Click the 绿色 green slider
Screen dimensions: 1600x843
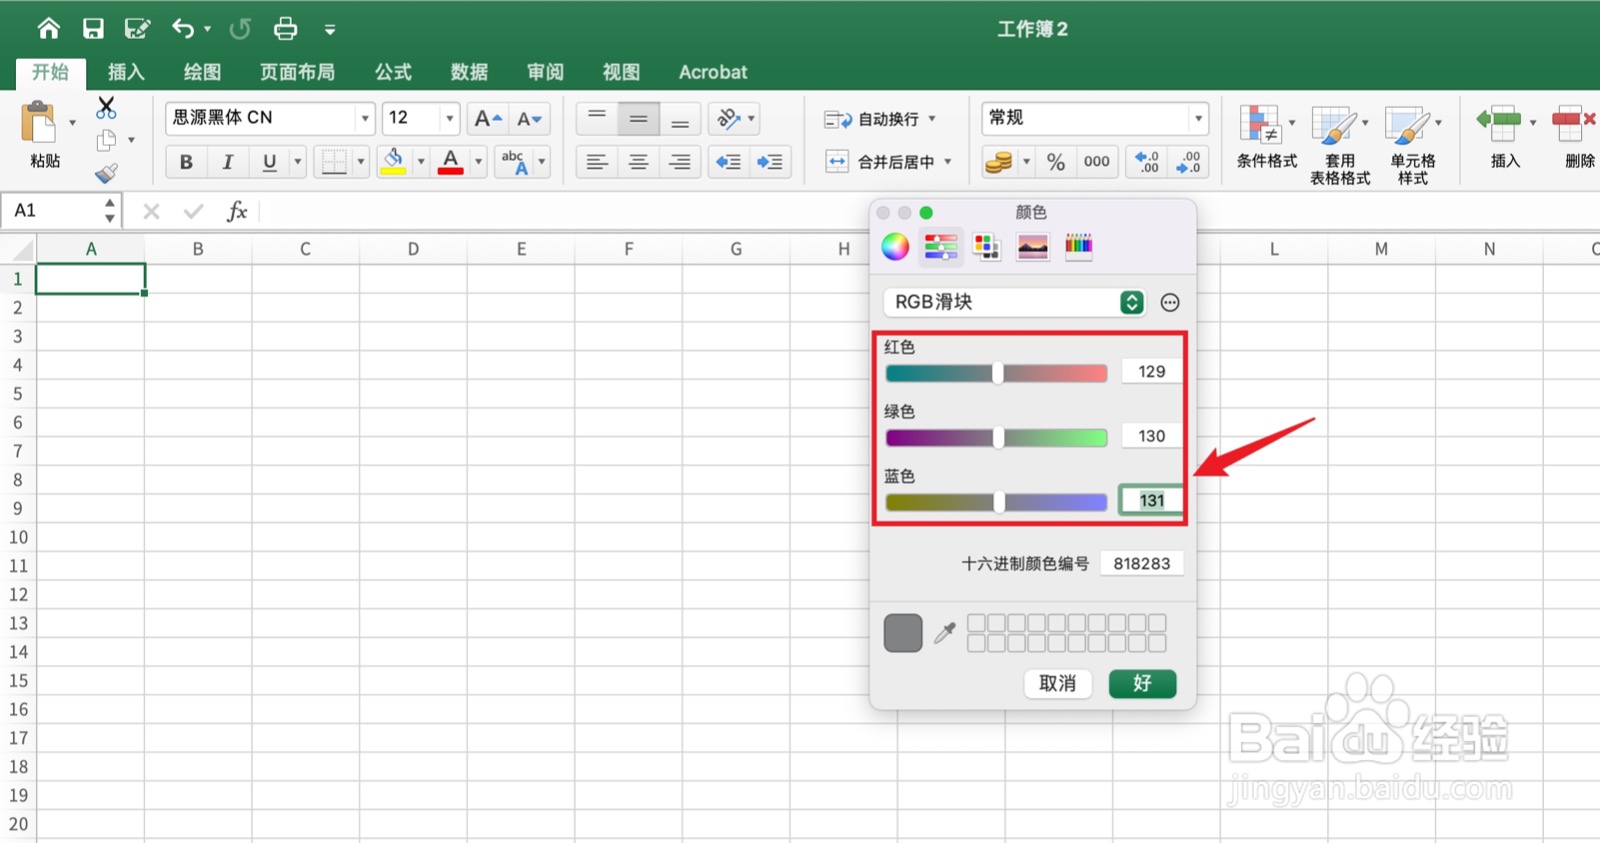tap(996, 438)
